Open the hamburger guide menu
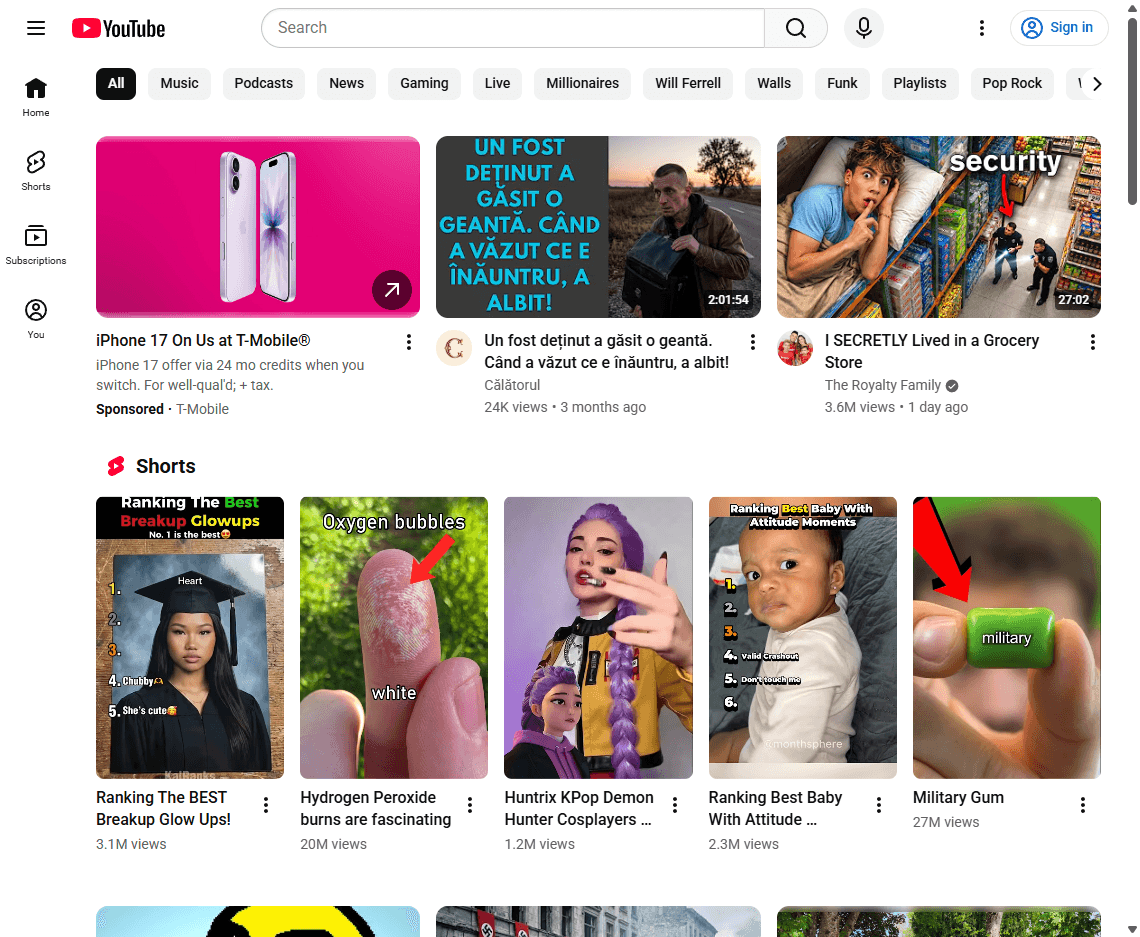Viewport: 1140px width, 937px height. (x=36, y=28)
